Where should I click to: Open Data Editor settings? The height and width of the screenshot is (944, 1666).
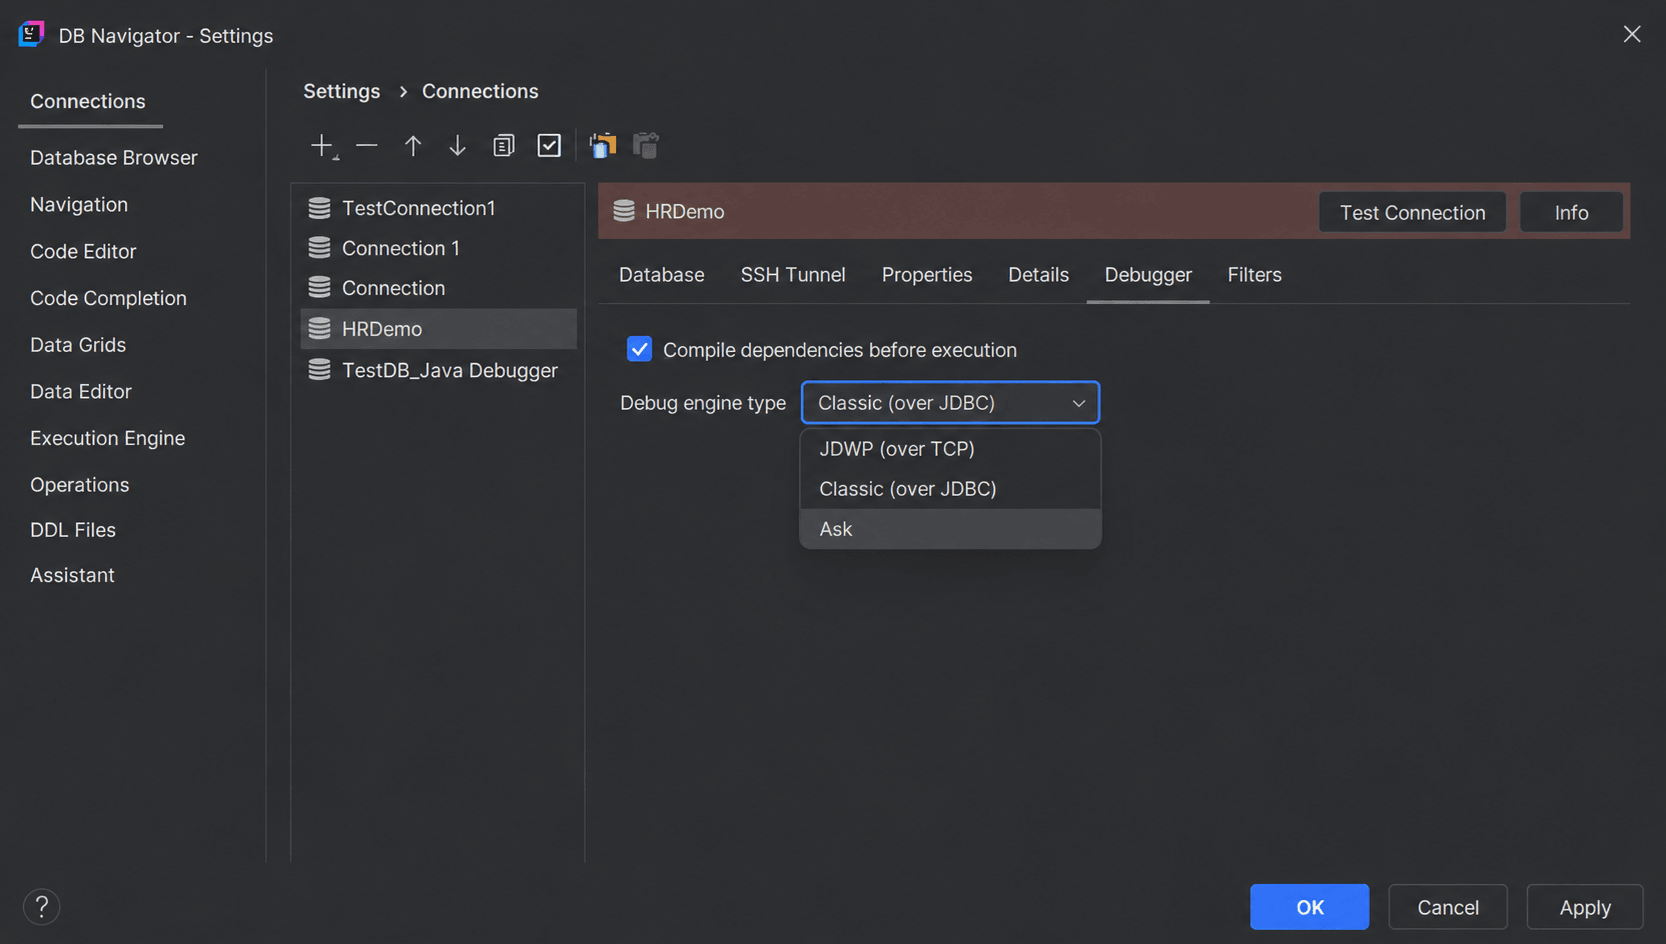(x=81, y=392)
